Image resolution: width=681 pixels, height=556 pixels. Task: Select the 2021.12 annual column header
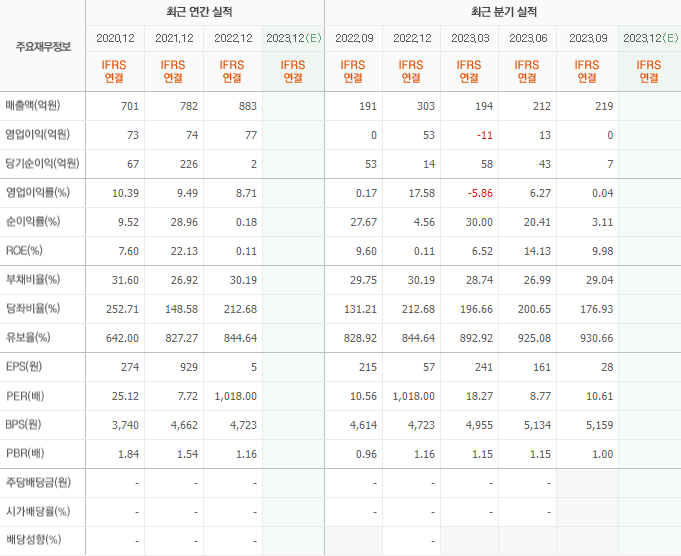(x=174, y=38)
